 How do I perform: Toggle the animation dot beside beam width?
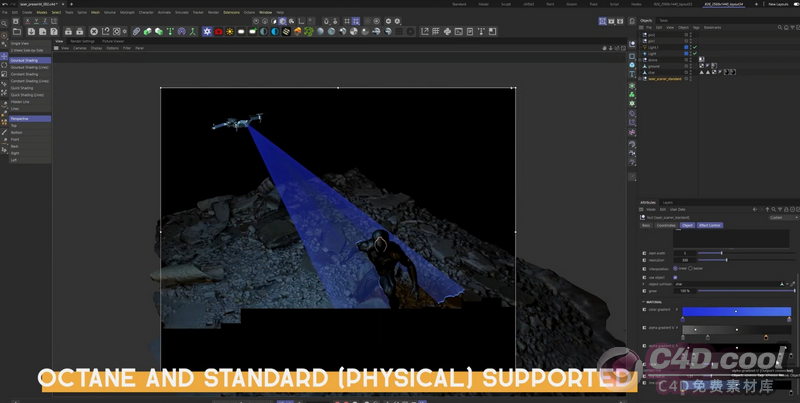(644, 253)
